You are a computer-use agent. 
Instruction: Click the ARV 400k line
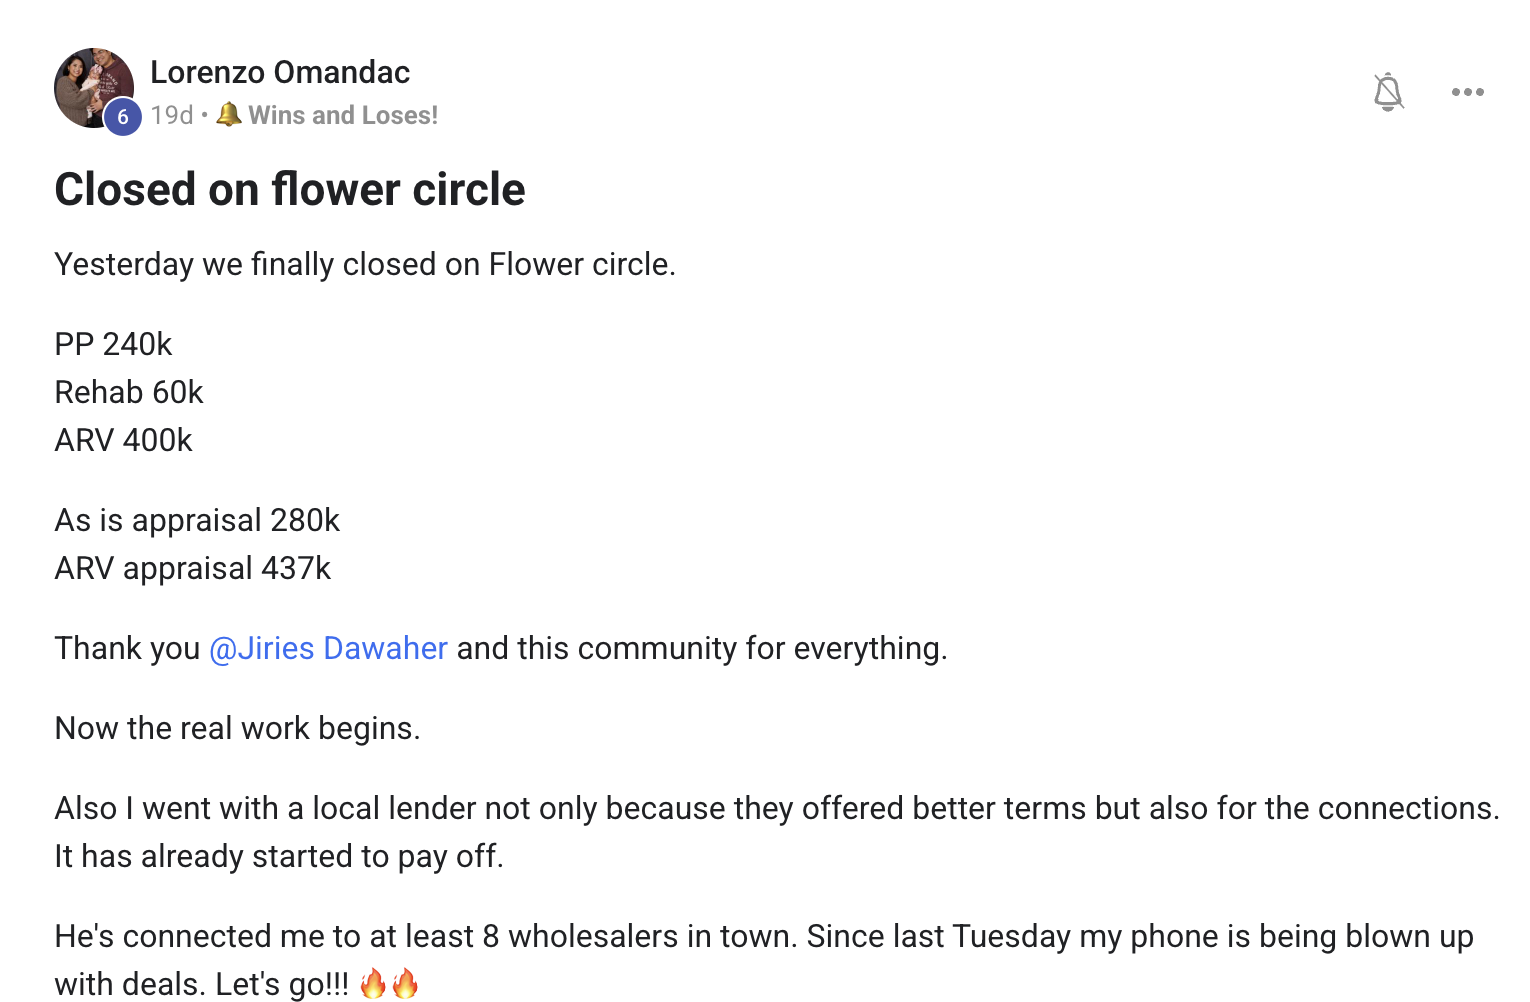click(x=123, y=440)
